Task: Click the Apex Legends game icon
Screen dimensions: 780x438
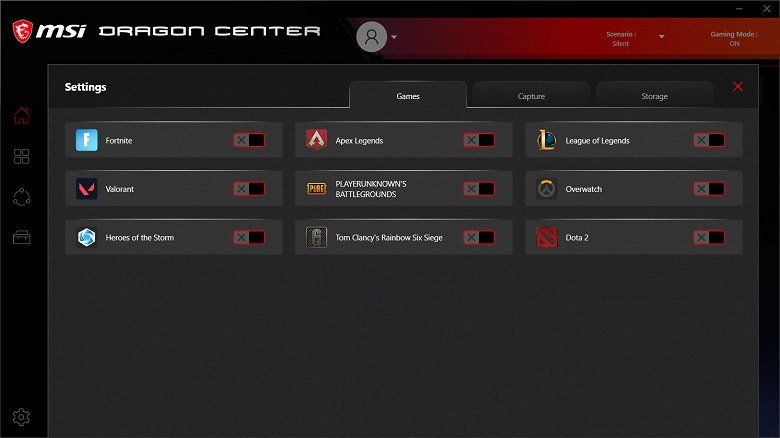Action: click(316, 140)
